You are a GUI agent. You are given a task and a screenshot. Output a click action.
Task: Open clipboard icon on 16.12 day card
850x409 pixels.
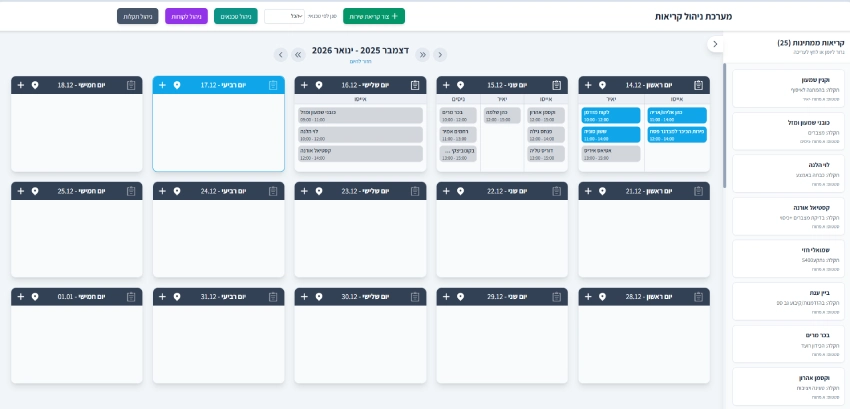[415, 85]
